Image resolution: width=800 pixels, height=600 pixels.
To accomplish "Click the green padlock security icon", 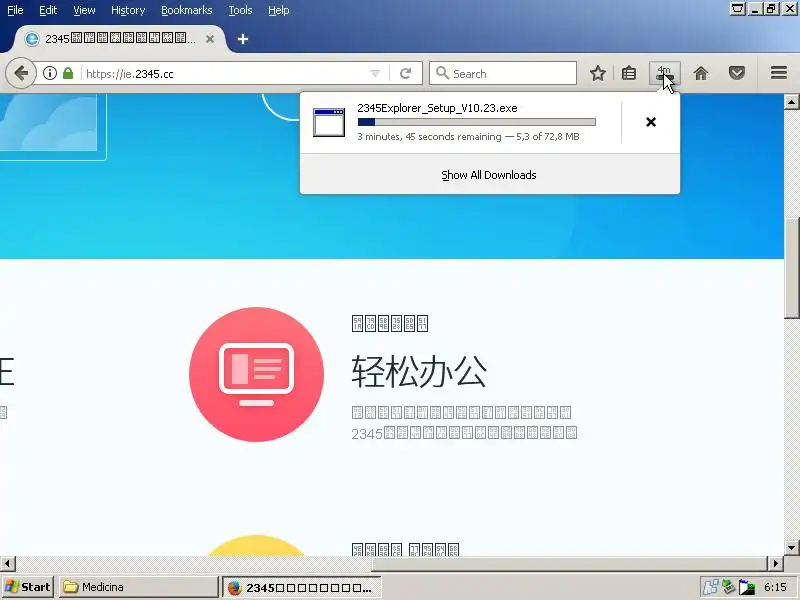I will (68, 73).
